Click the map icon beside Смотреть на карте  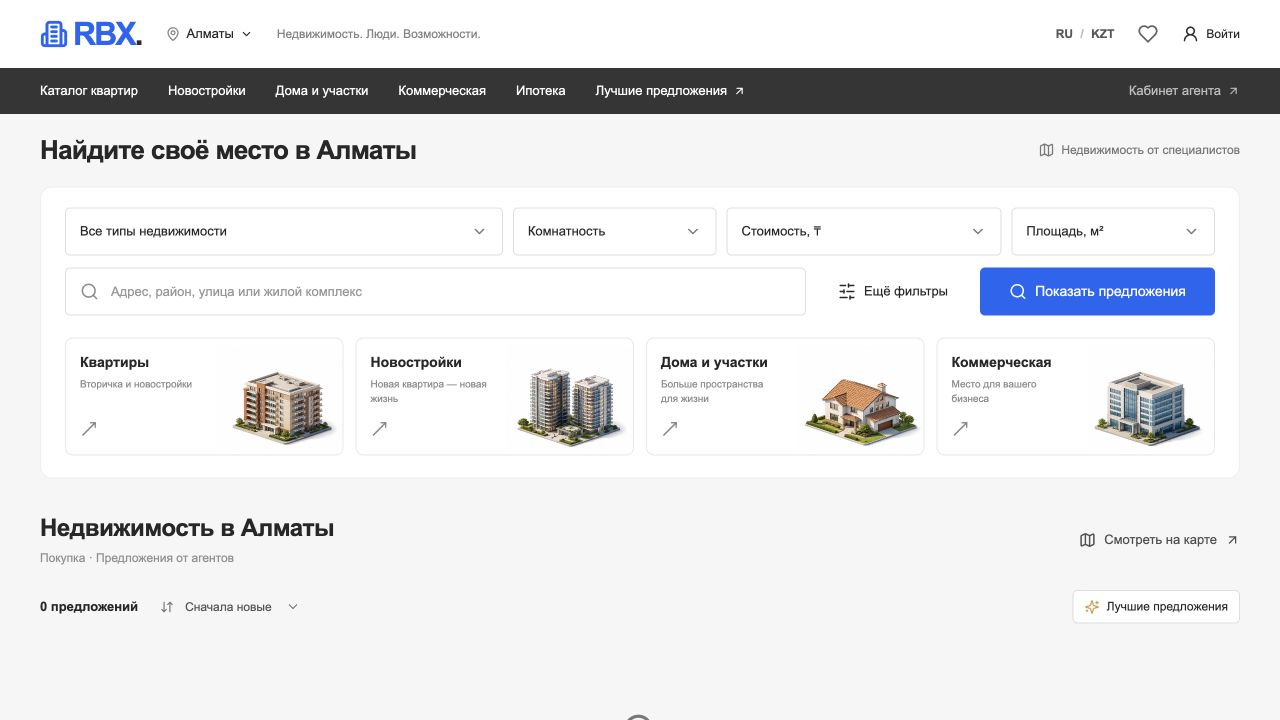tap(1088, 540)
